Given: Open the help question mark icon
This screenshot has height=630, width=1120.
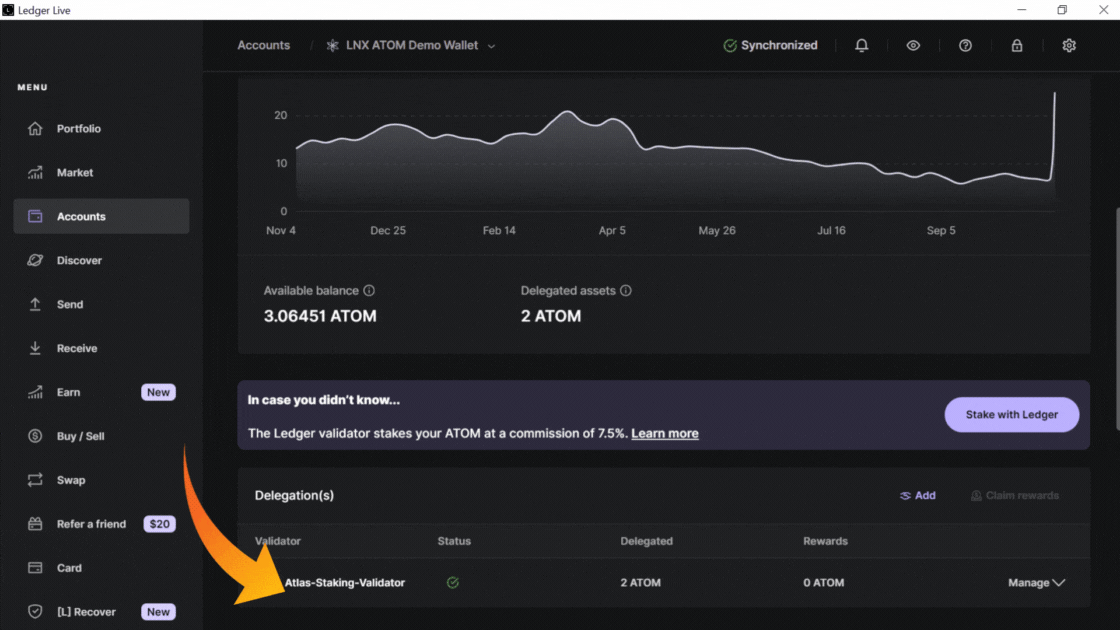Looking at the screenshot, I should pyautogui.click(x=965, y=46).
